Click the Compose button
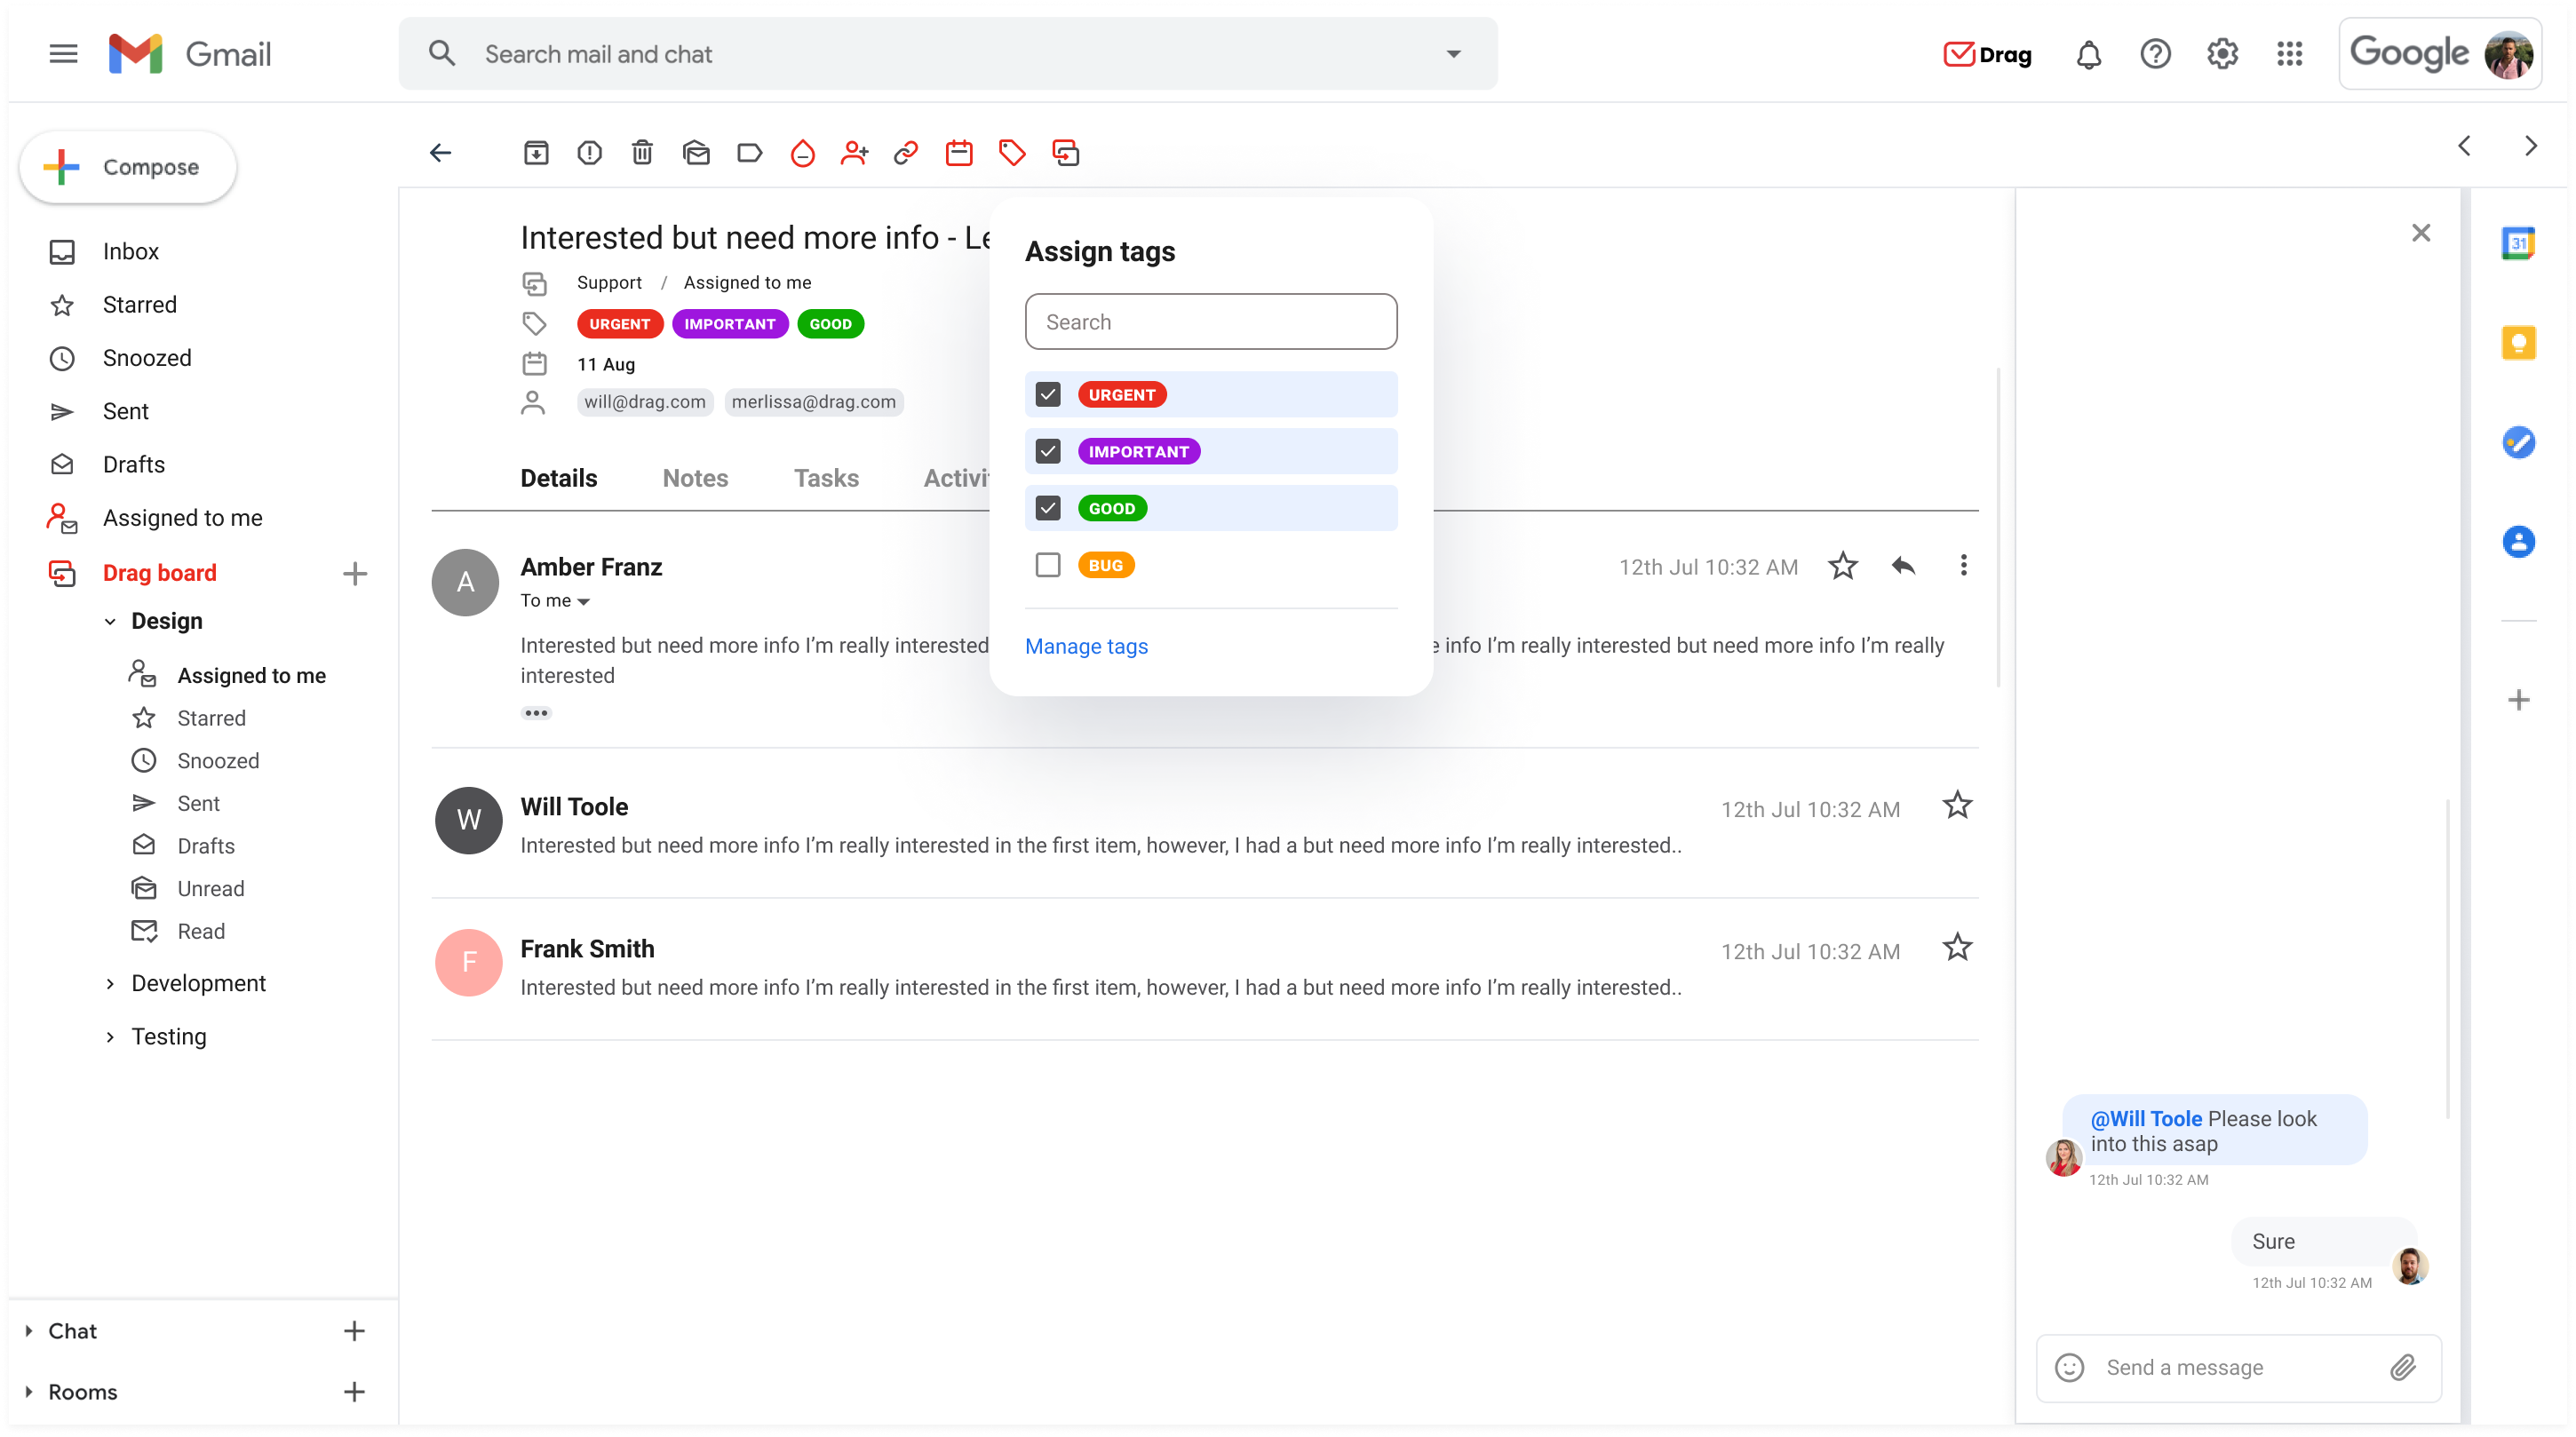2576x1437 pixels. pyautogui.click(x=128, y=167)
